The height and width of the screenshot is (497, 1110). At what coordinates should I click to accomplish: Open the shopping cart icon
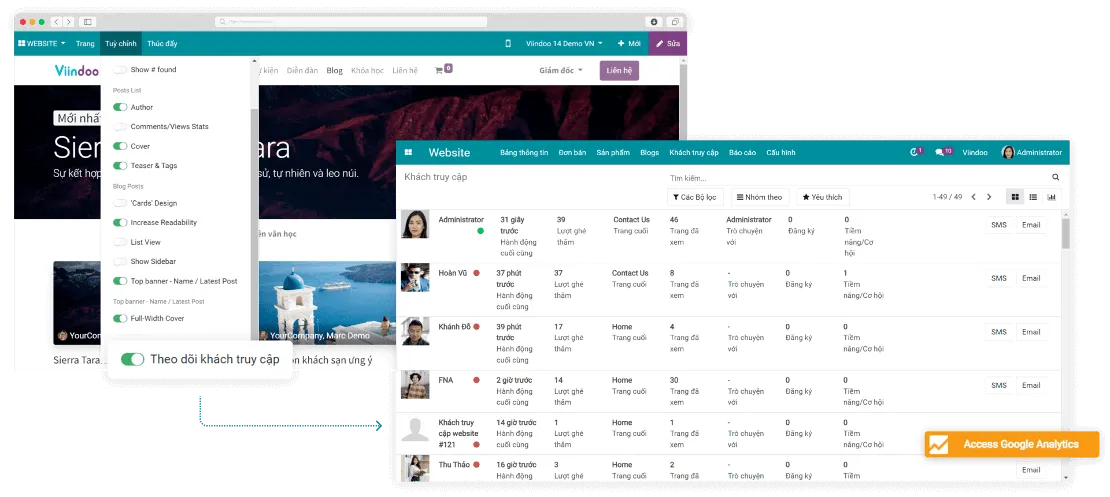439,70
